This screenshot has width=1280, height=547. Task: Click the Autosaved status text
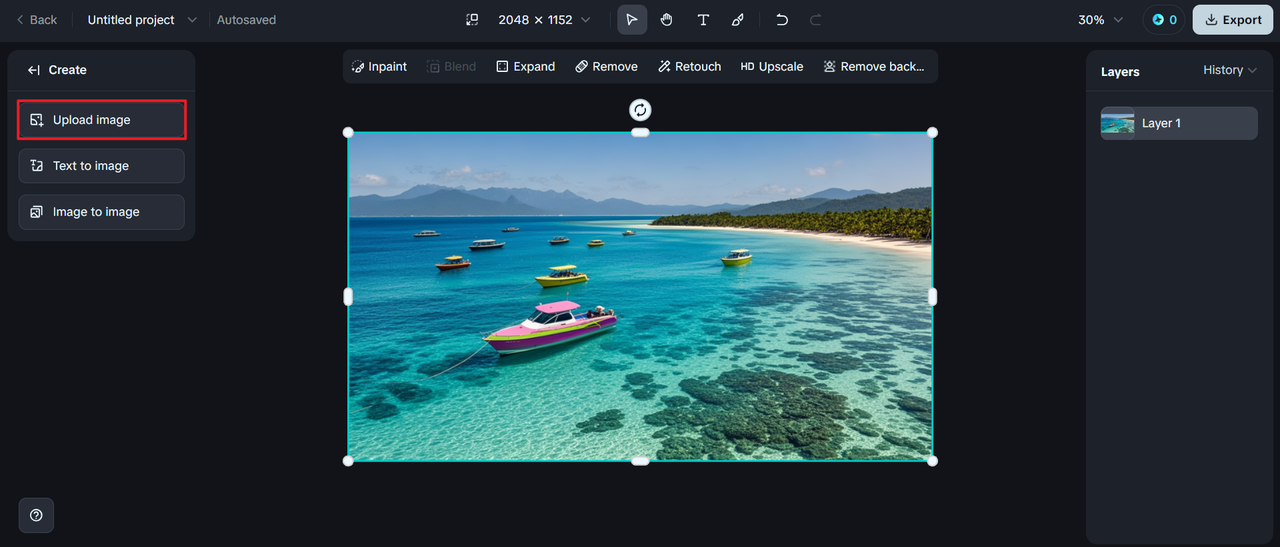point(246,20)
